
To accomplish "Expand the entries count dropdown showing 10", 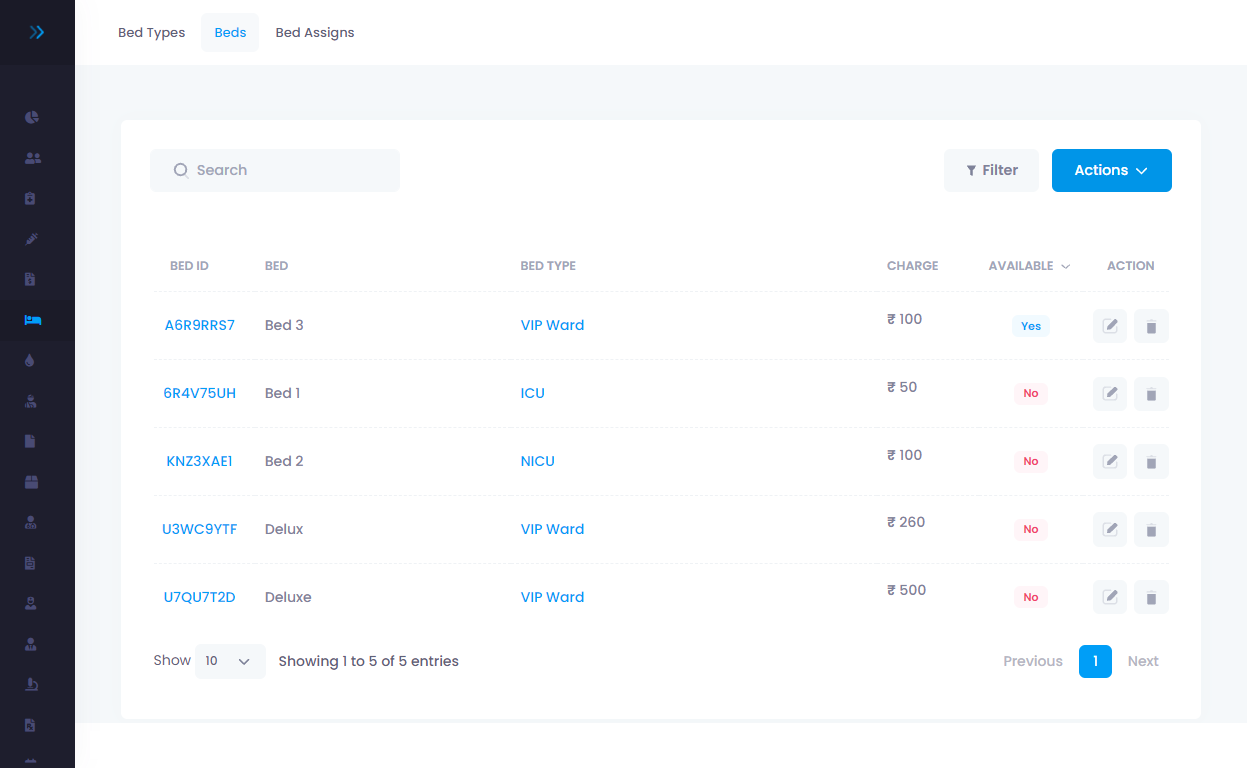I will point(230,661).
